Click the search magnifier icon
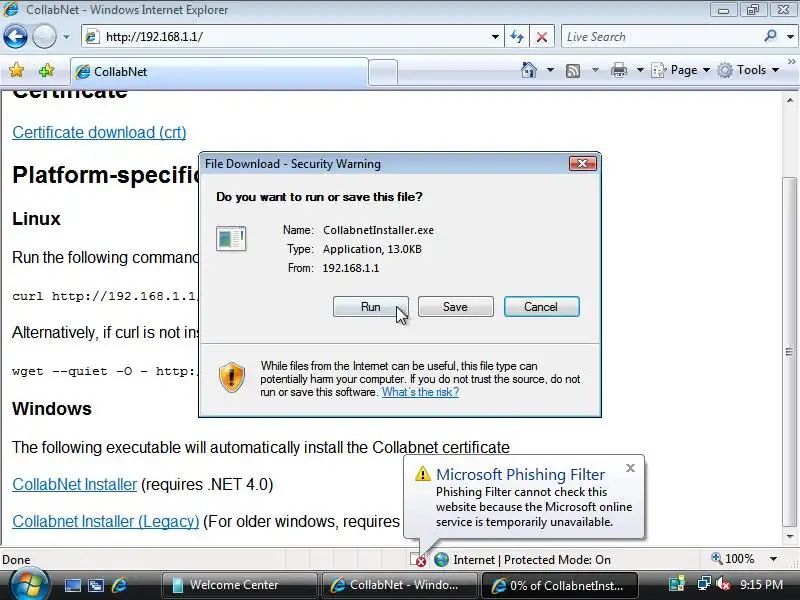800x600 pixels. click(x=770, y=36)
